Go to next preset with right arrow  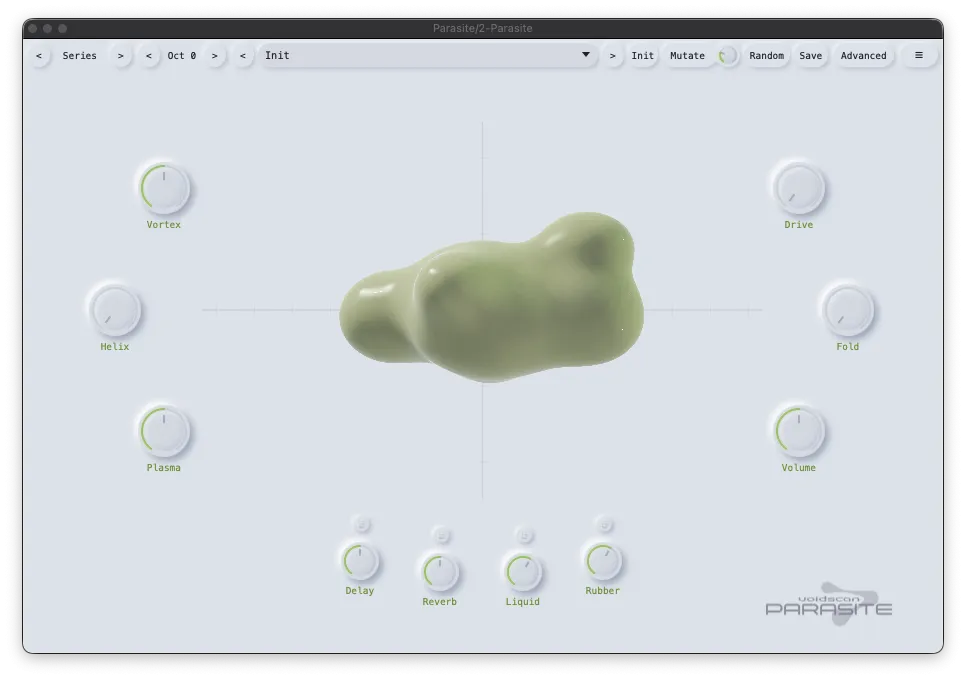612,55
